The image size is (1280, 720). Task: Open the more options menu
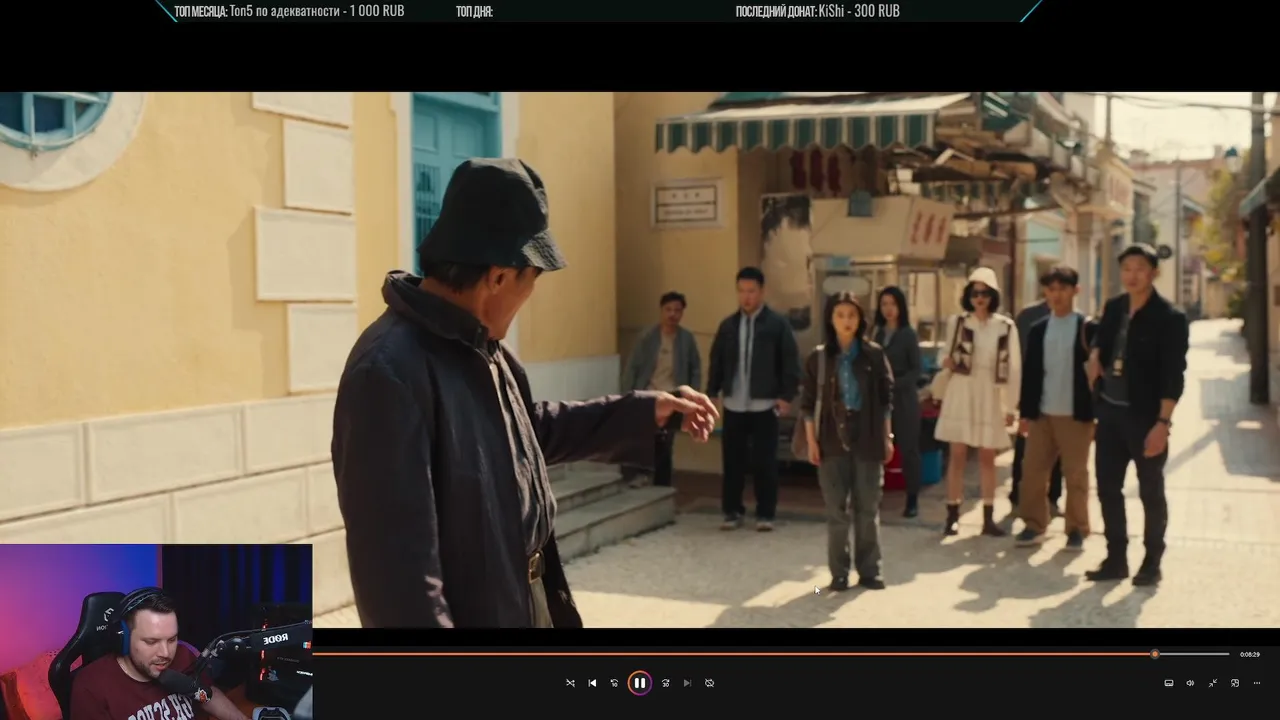coord(1257,683)
